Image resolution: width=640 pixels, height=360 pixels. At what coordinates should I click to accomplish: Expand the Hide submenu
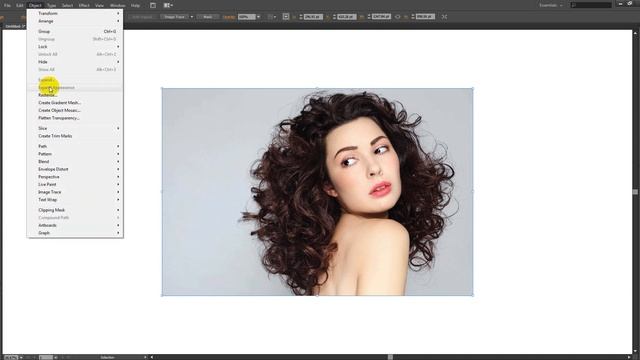[75, 62]
